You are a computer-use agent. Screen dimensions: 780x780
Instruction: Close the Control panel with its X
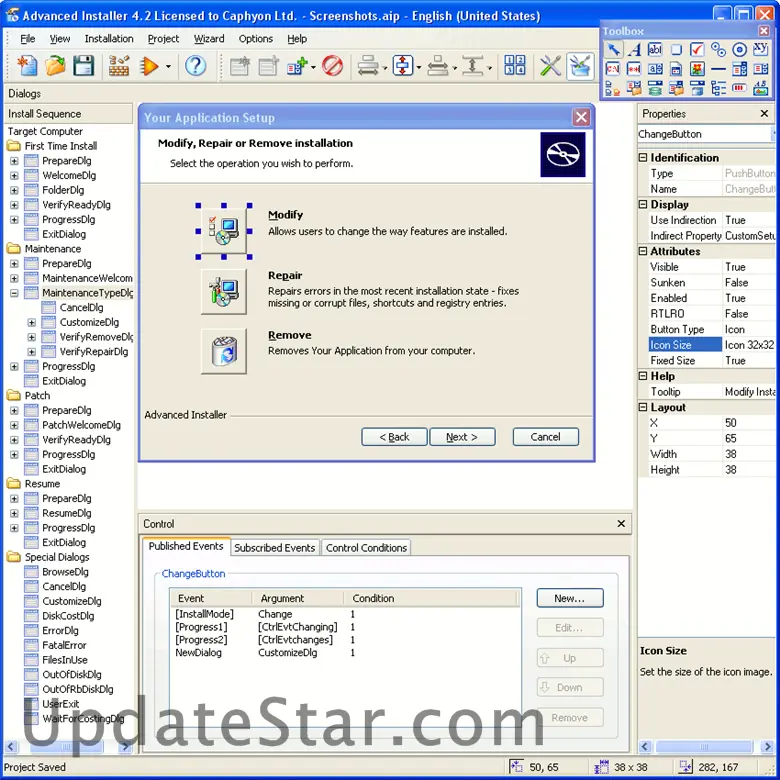621,524
